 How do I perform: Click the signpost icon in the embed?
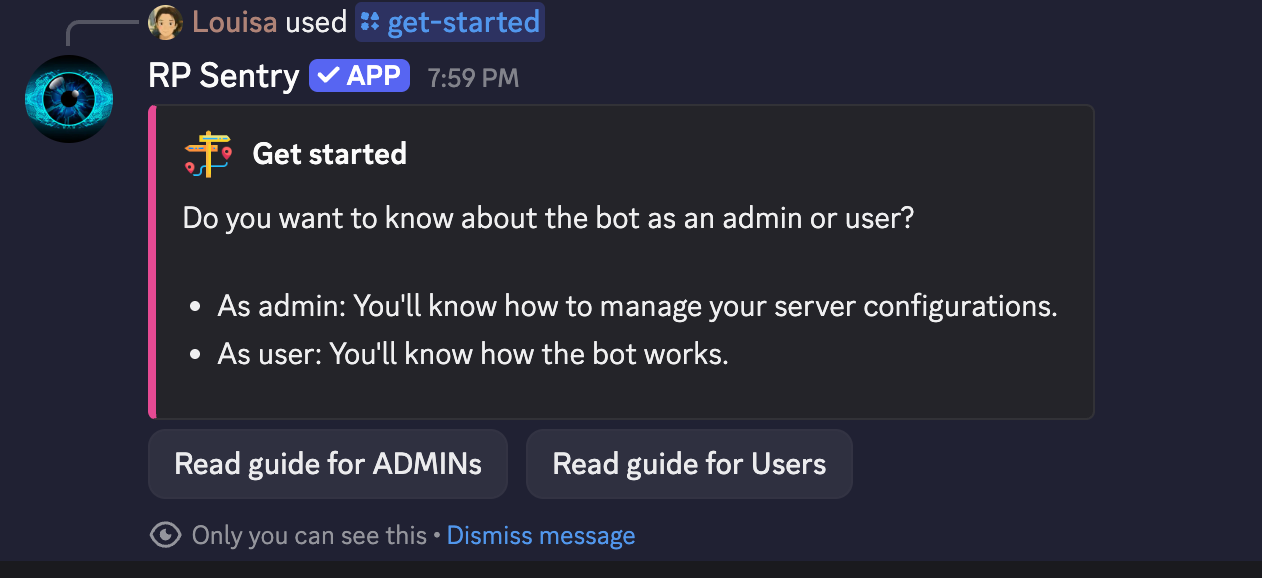(x=208, y=154)
